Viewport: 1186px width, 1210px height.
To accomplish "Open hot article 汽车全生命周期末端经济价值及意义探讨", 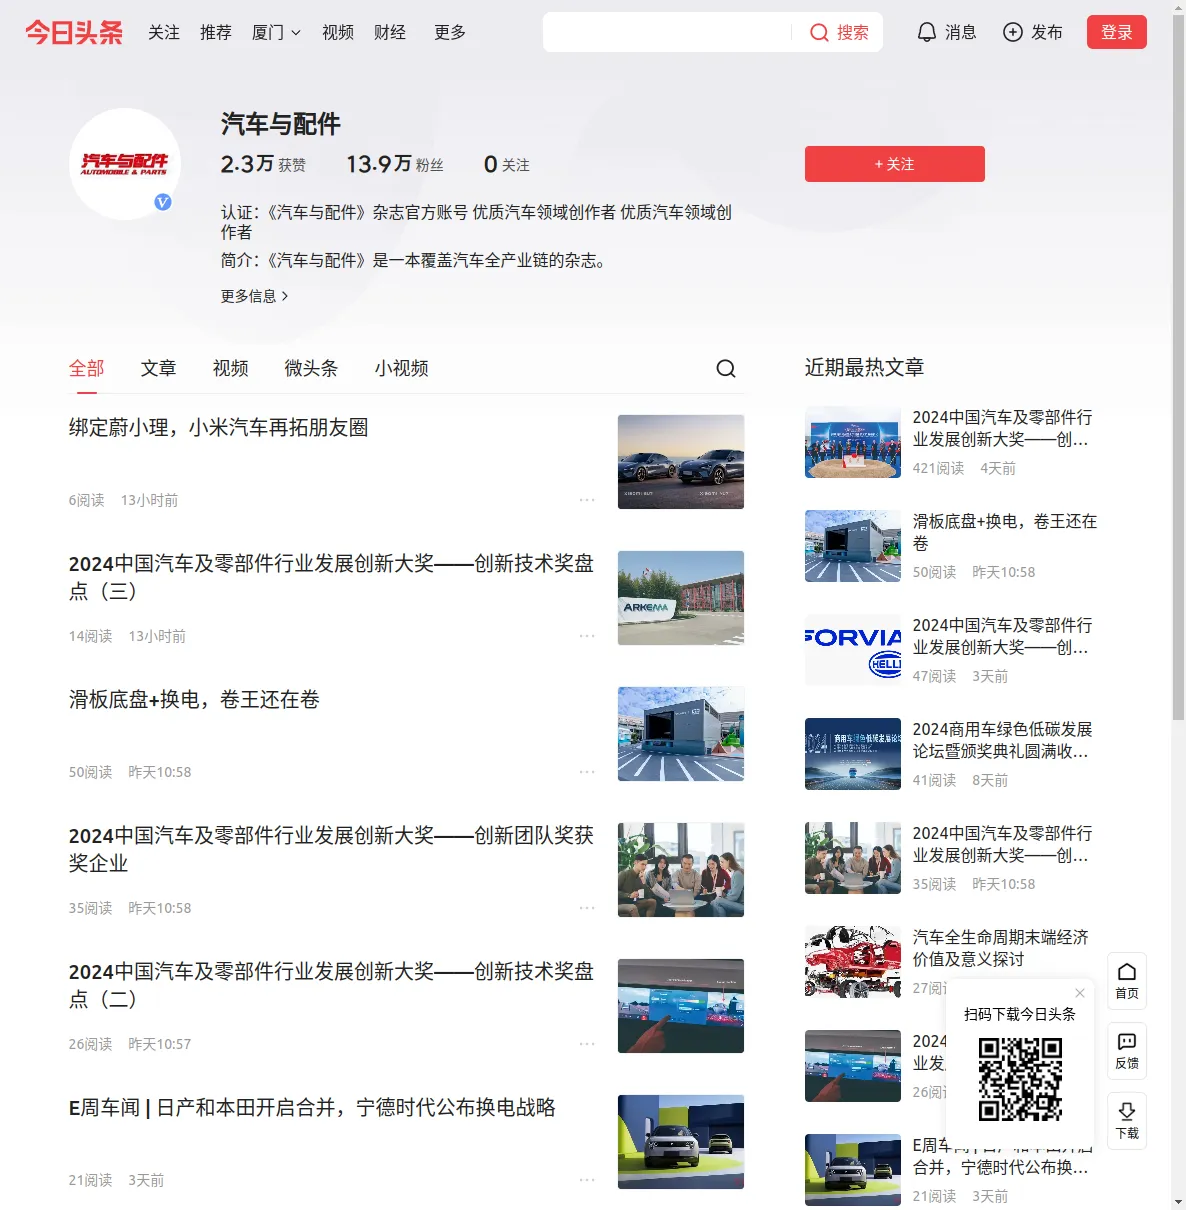I will [1001, 948].
